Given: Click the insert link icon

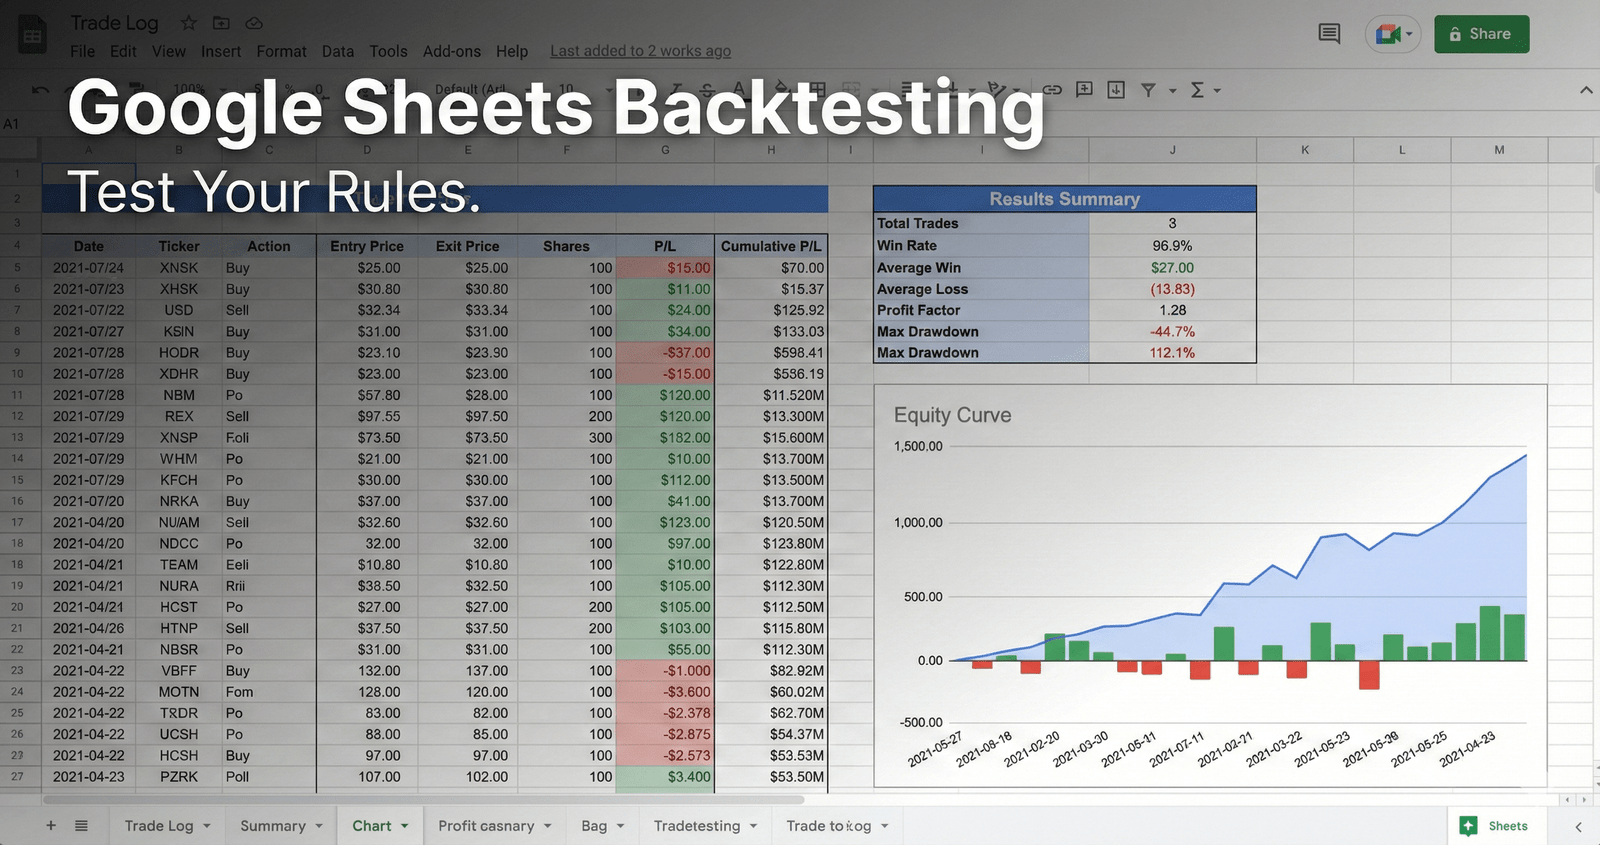Looking at the screenshot, I should (x=1052, y=90).
